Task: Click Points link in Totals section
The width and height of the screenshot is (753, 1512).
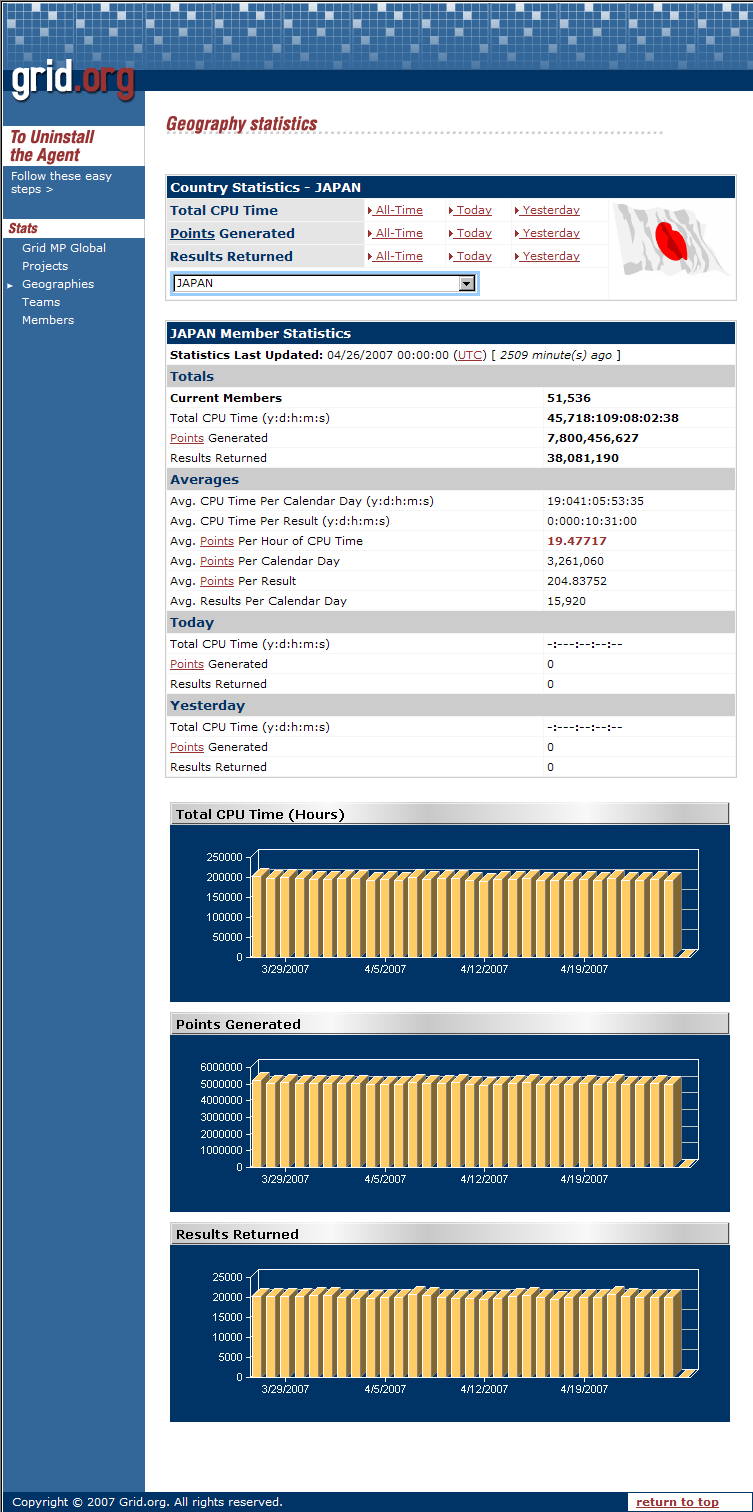Action: 187,438
